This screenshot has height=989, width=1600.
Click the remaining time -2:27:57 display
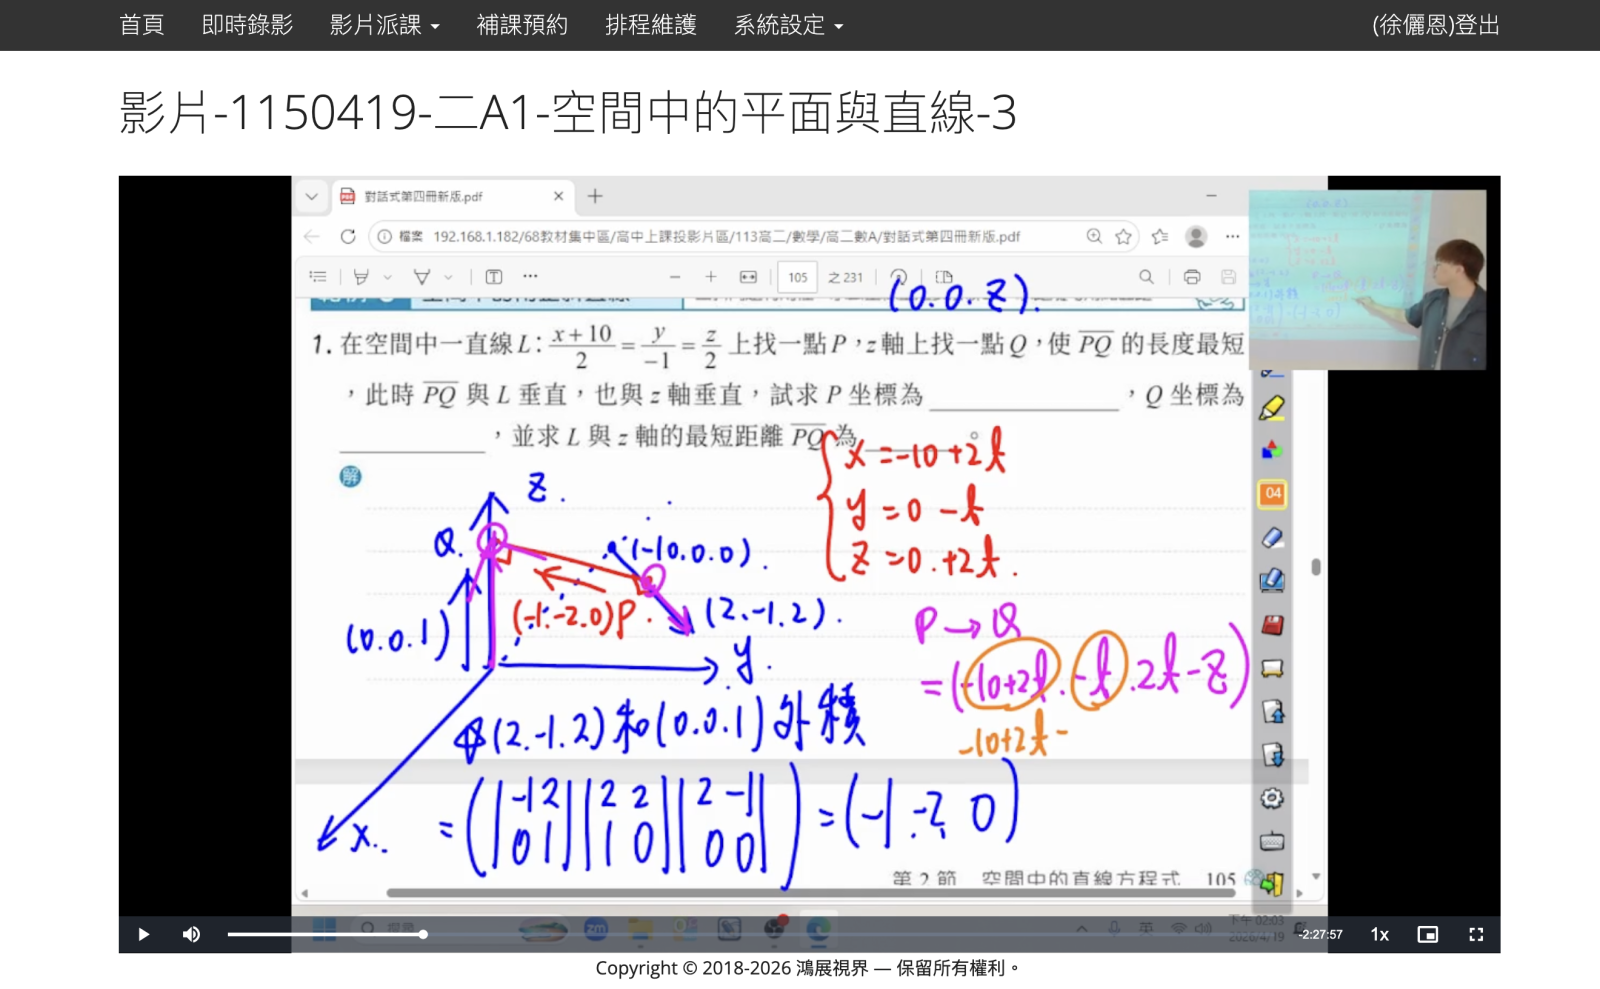click(x=1320, y=934)
